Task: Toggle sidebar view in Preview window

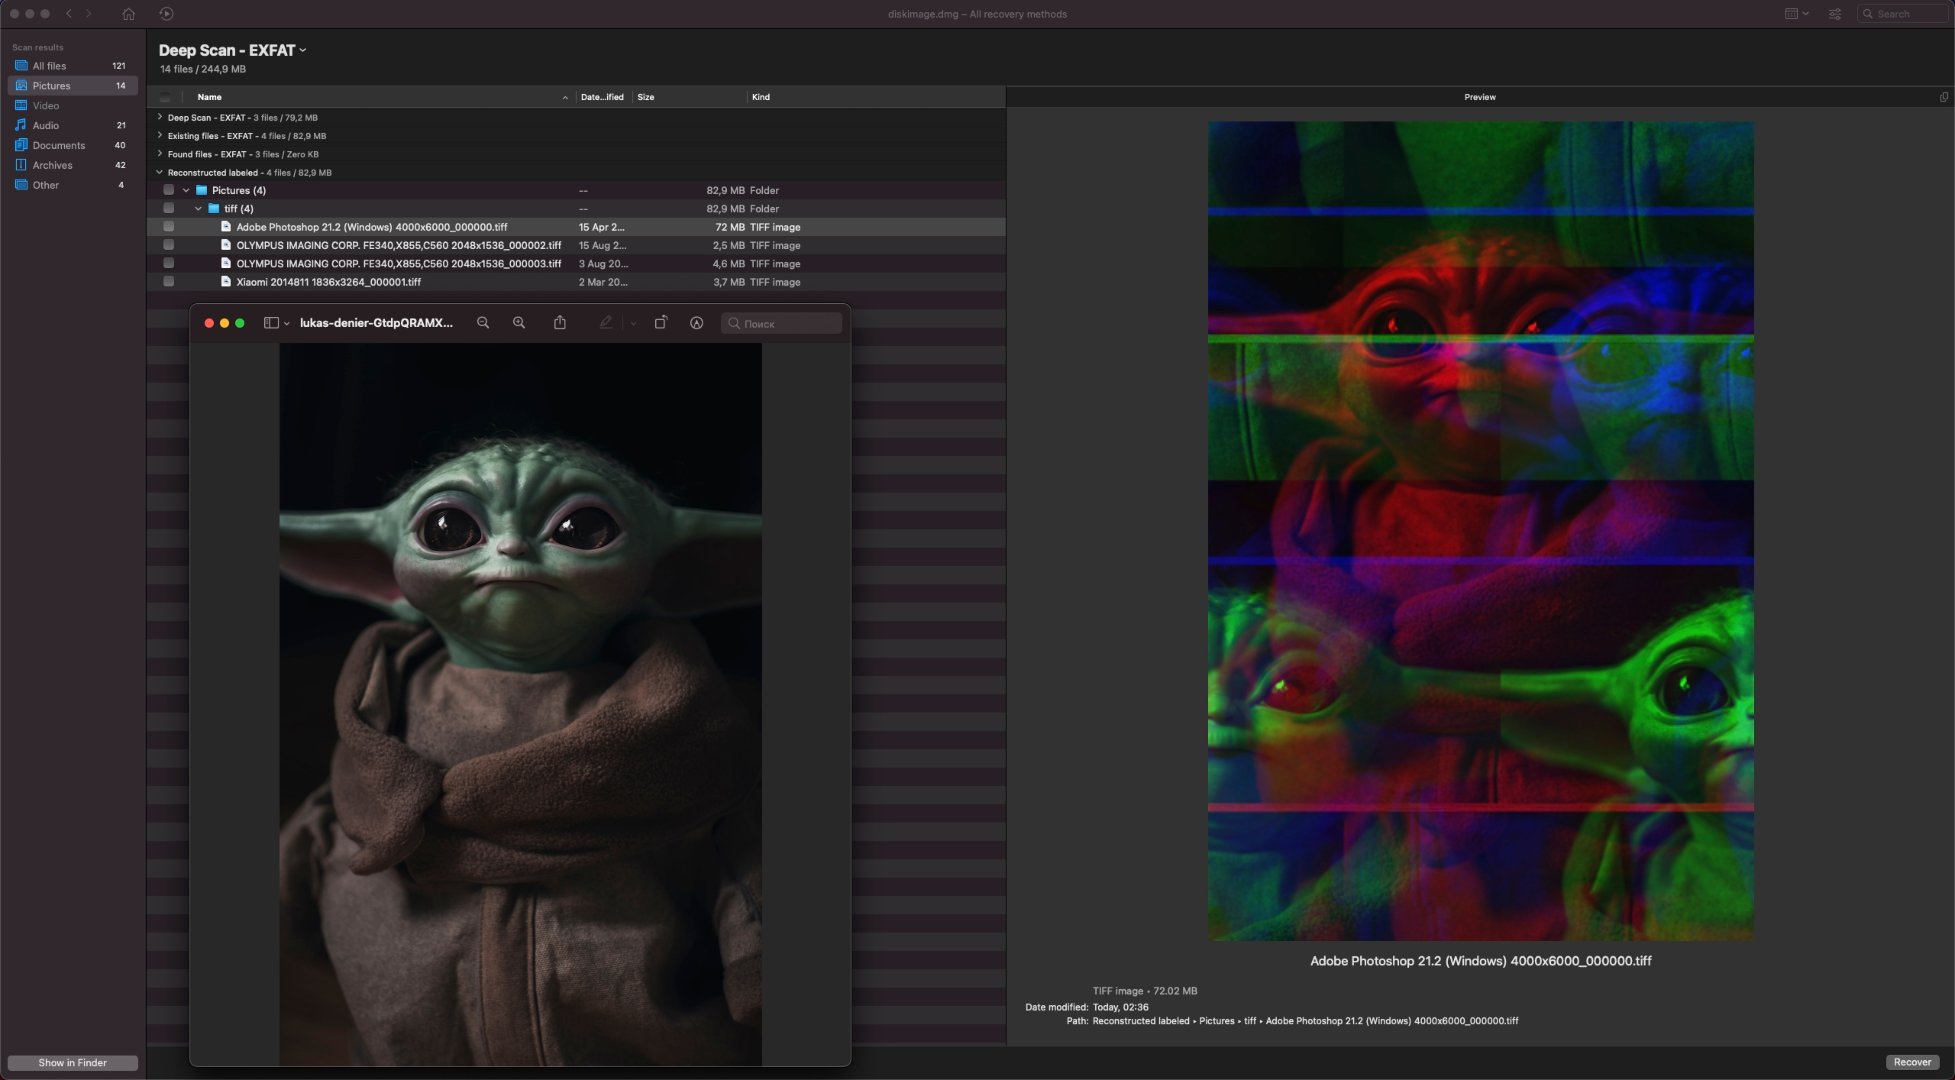Action: [x=271, y=323]
